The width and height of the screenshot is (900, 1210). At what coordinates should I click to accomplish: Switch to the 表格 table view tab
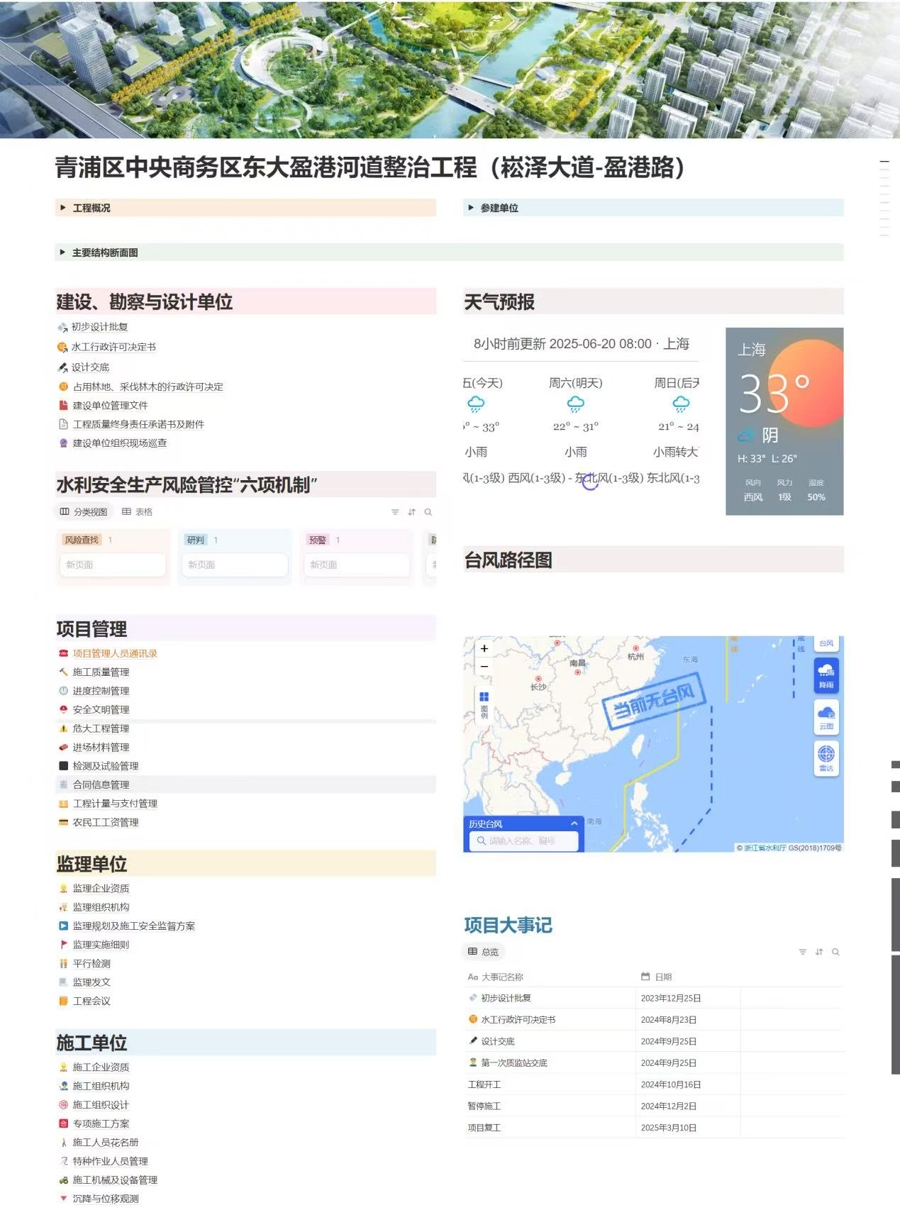pyautogui.click(x=138, y=512)
